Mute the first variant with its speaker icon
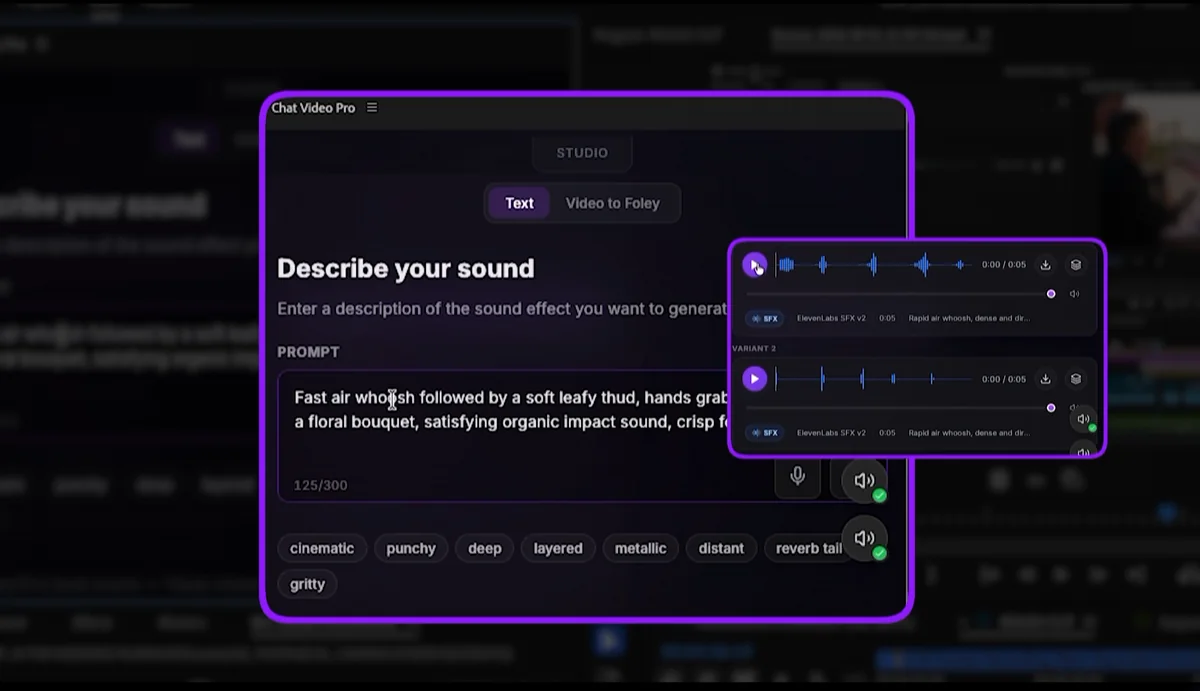Screen dimensions: 1200x691 1075,294
